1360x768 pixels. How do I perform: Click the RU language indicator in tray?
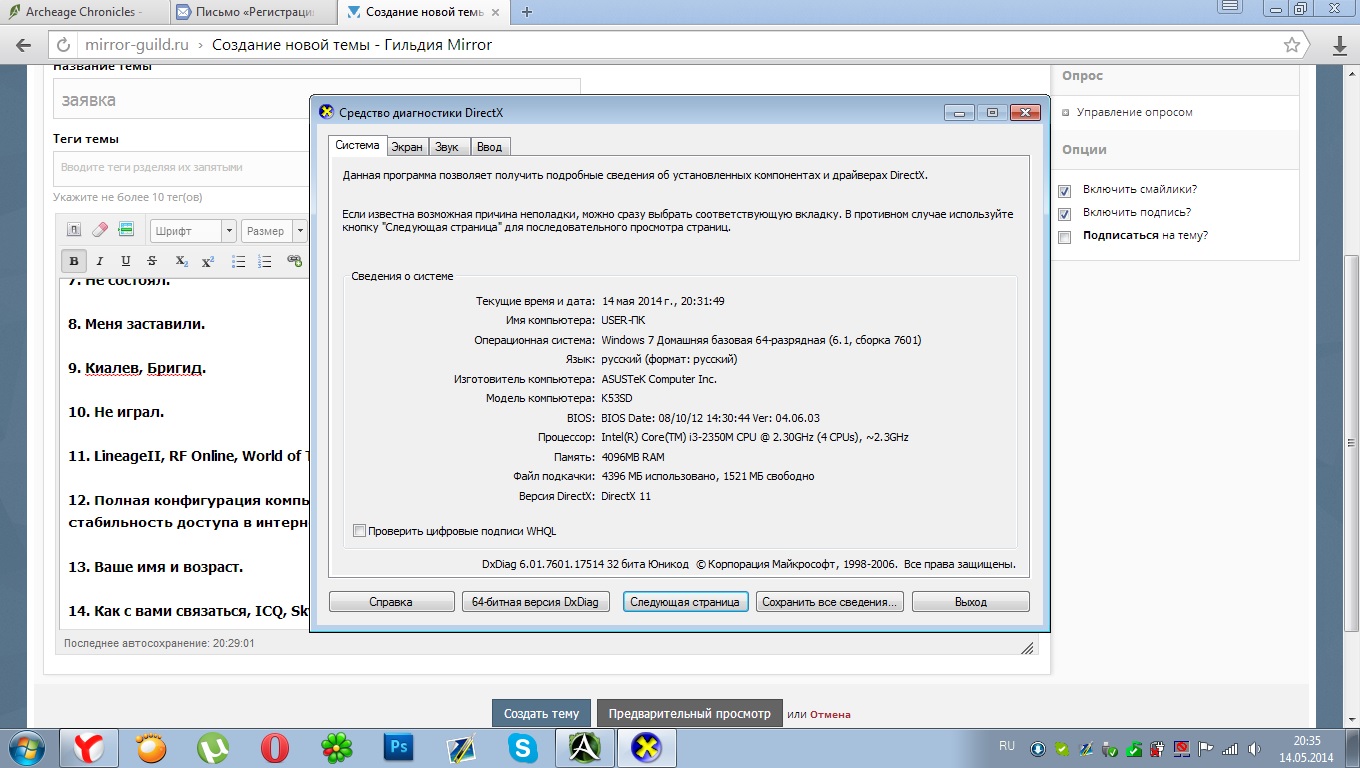[1007, 747]
